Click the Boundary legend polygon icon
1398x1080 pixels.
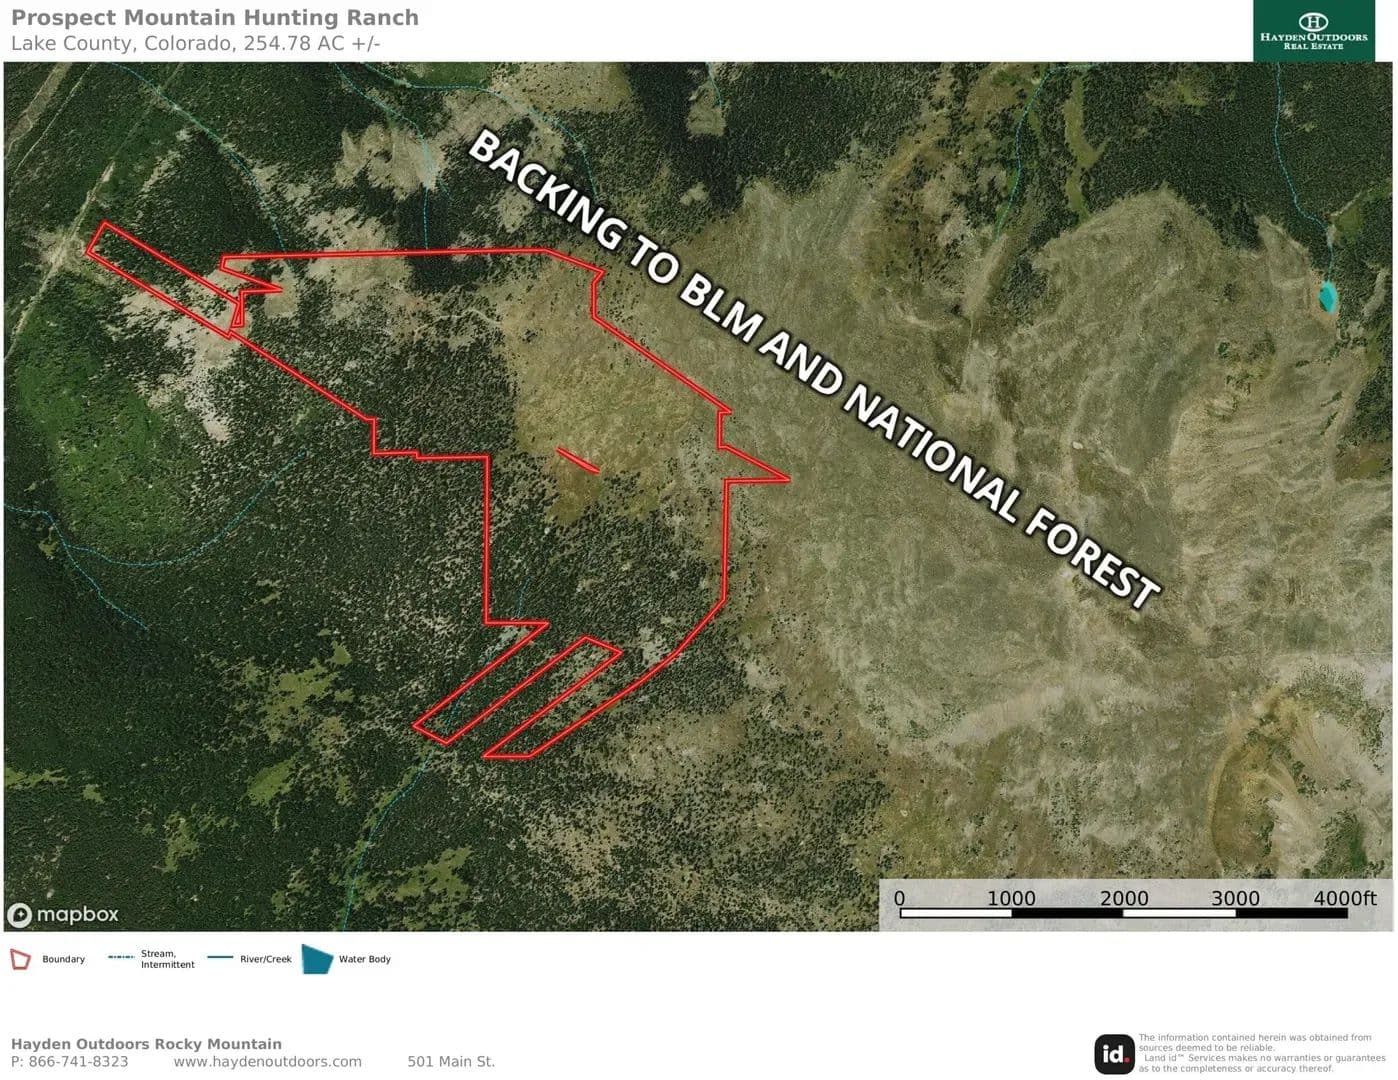click(x=20, y=959)
